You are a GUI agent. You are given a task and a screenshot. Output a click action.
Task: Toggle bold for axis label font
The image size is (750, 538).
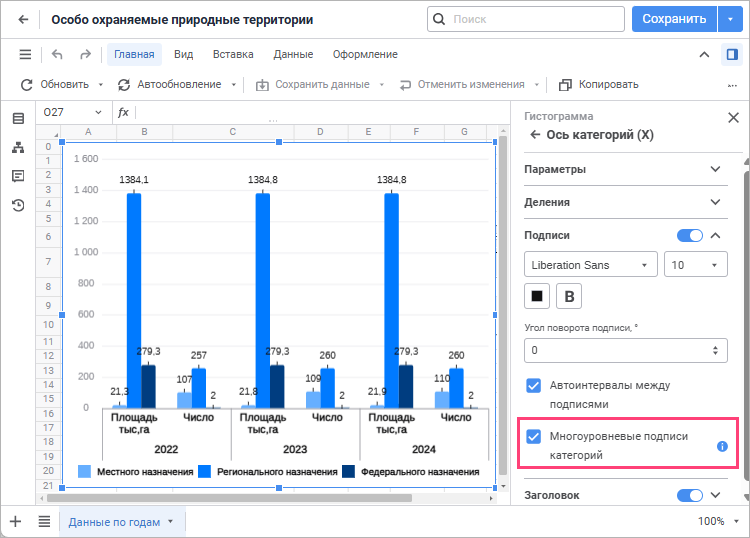[x=570, y=296]
